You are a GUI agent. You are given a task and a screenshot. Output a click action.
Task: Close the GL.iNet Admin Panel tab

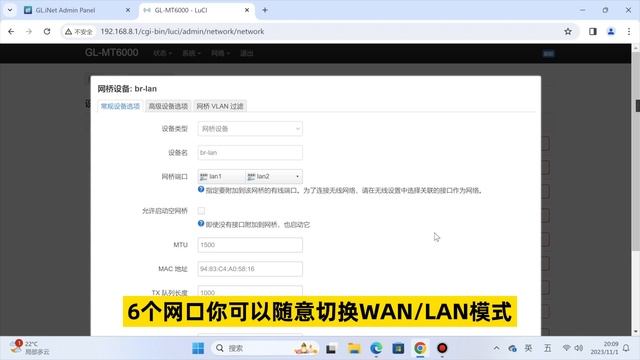[128, 10]
